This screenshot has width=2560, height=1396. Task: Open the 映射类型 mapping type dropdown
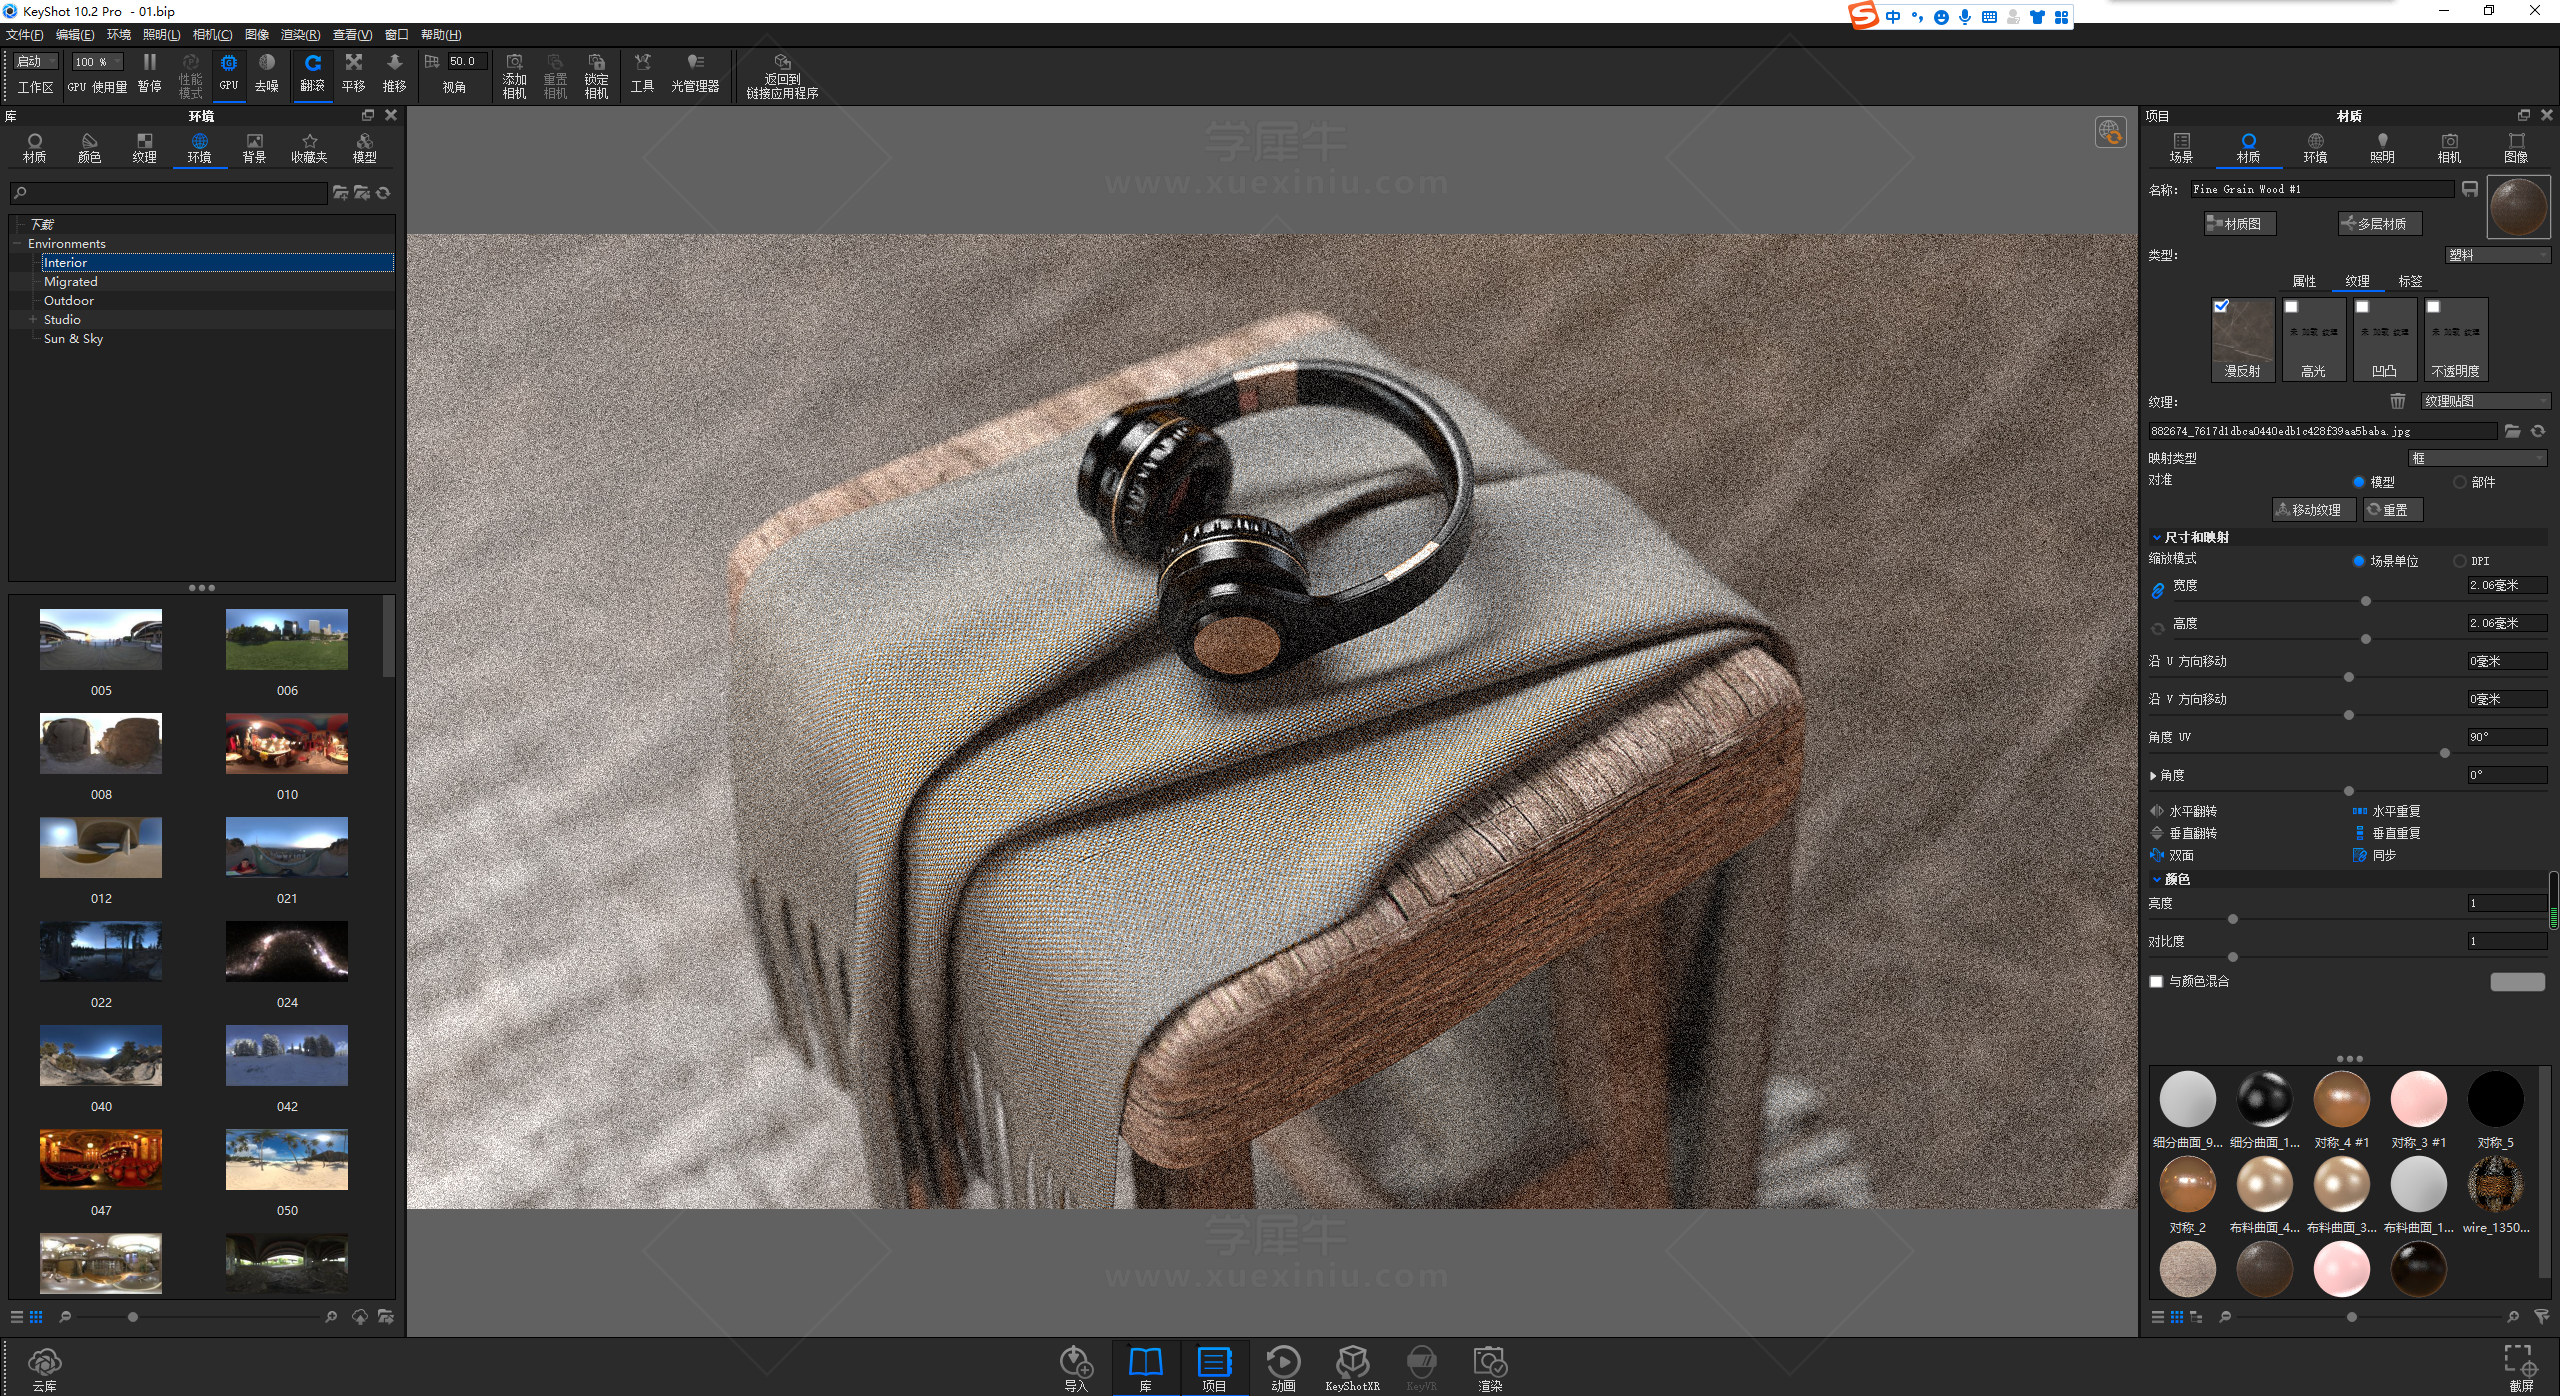(x=2478, y=458)
